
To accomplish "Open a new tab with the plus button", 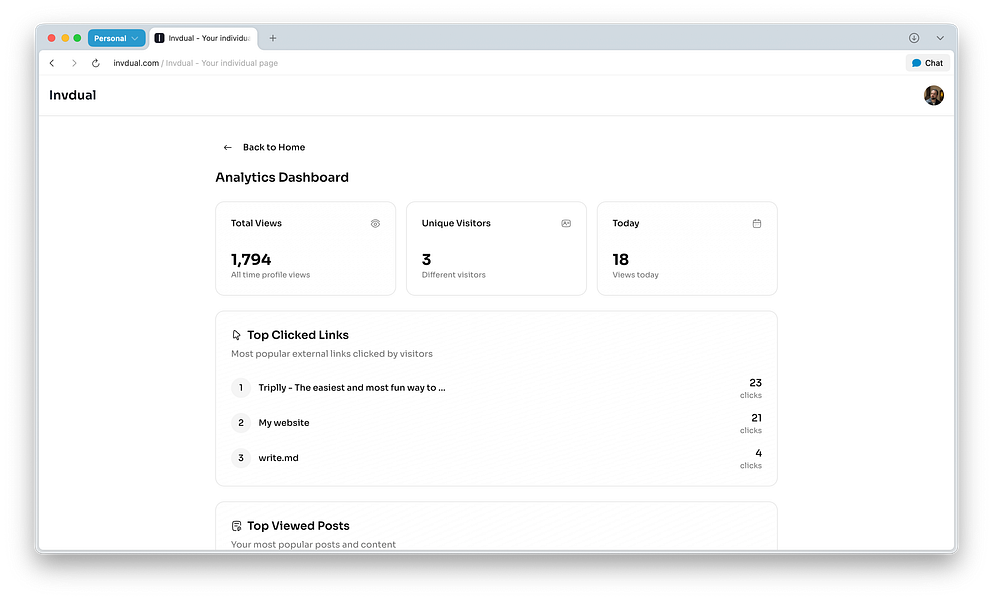I will pos(273,38).
